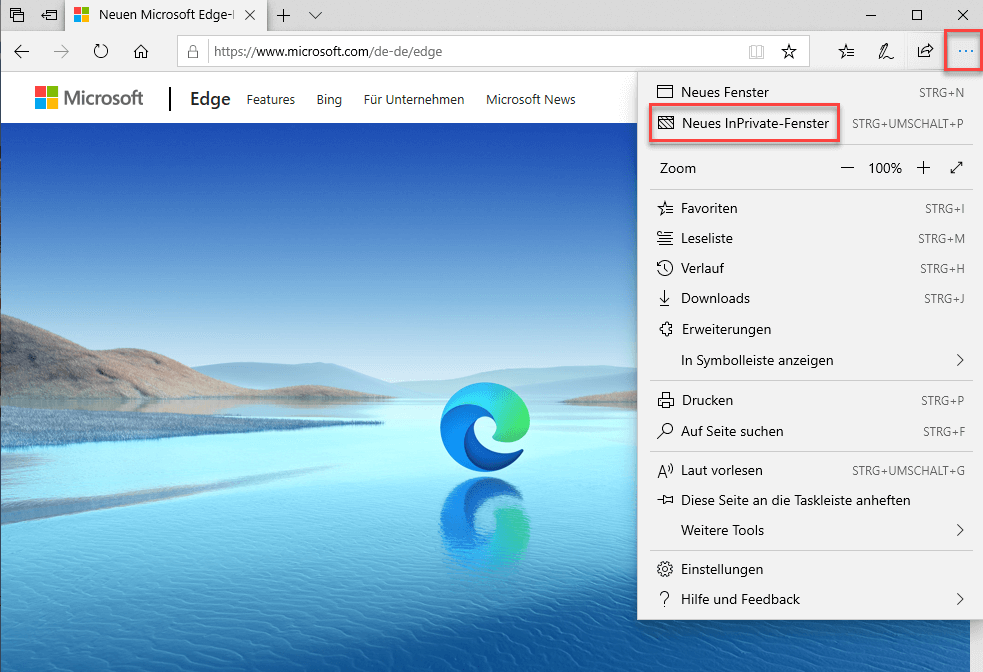Open Microsoft News navigation link
Viewport: 983px width, 672px height.
pyautogui.click(x=530, y=100)
